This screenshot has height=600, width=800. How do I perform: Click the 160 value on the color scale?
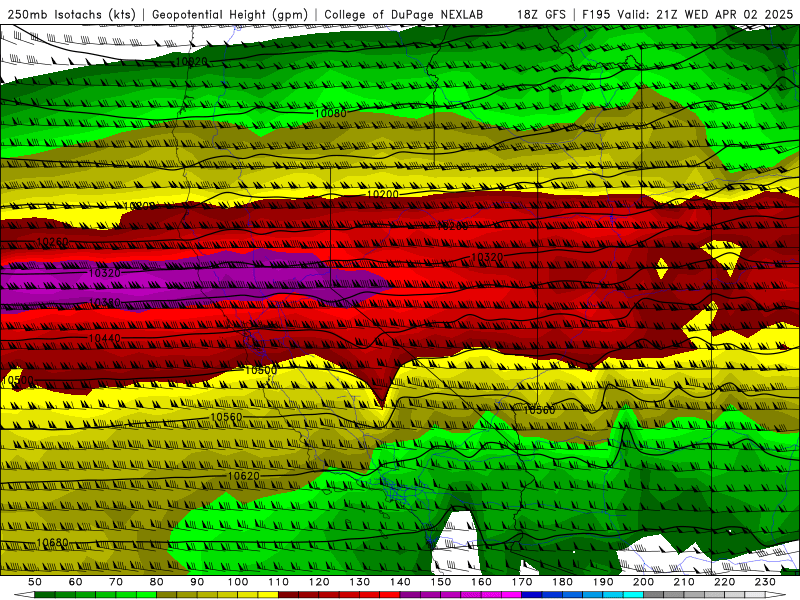481,582
